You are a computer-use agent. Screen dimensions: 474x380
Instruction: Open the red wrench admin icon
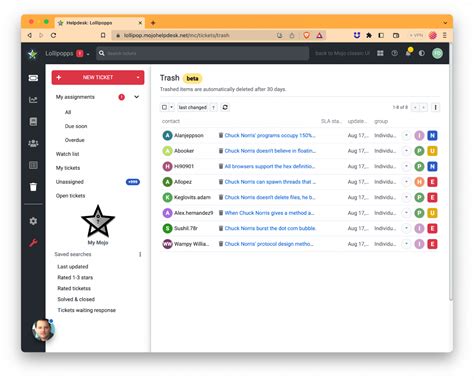[33, 243]
